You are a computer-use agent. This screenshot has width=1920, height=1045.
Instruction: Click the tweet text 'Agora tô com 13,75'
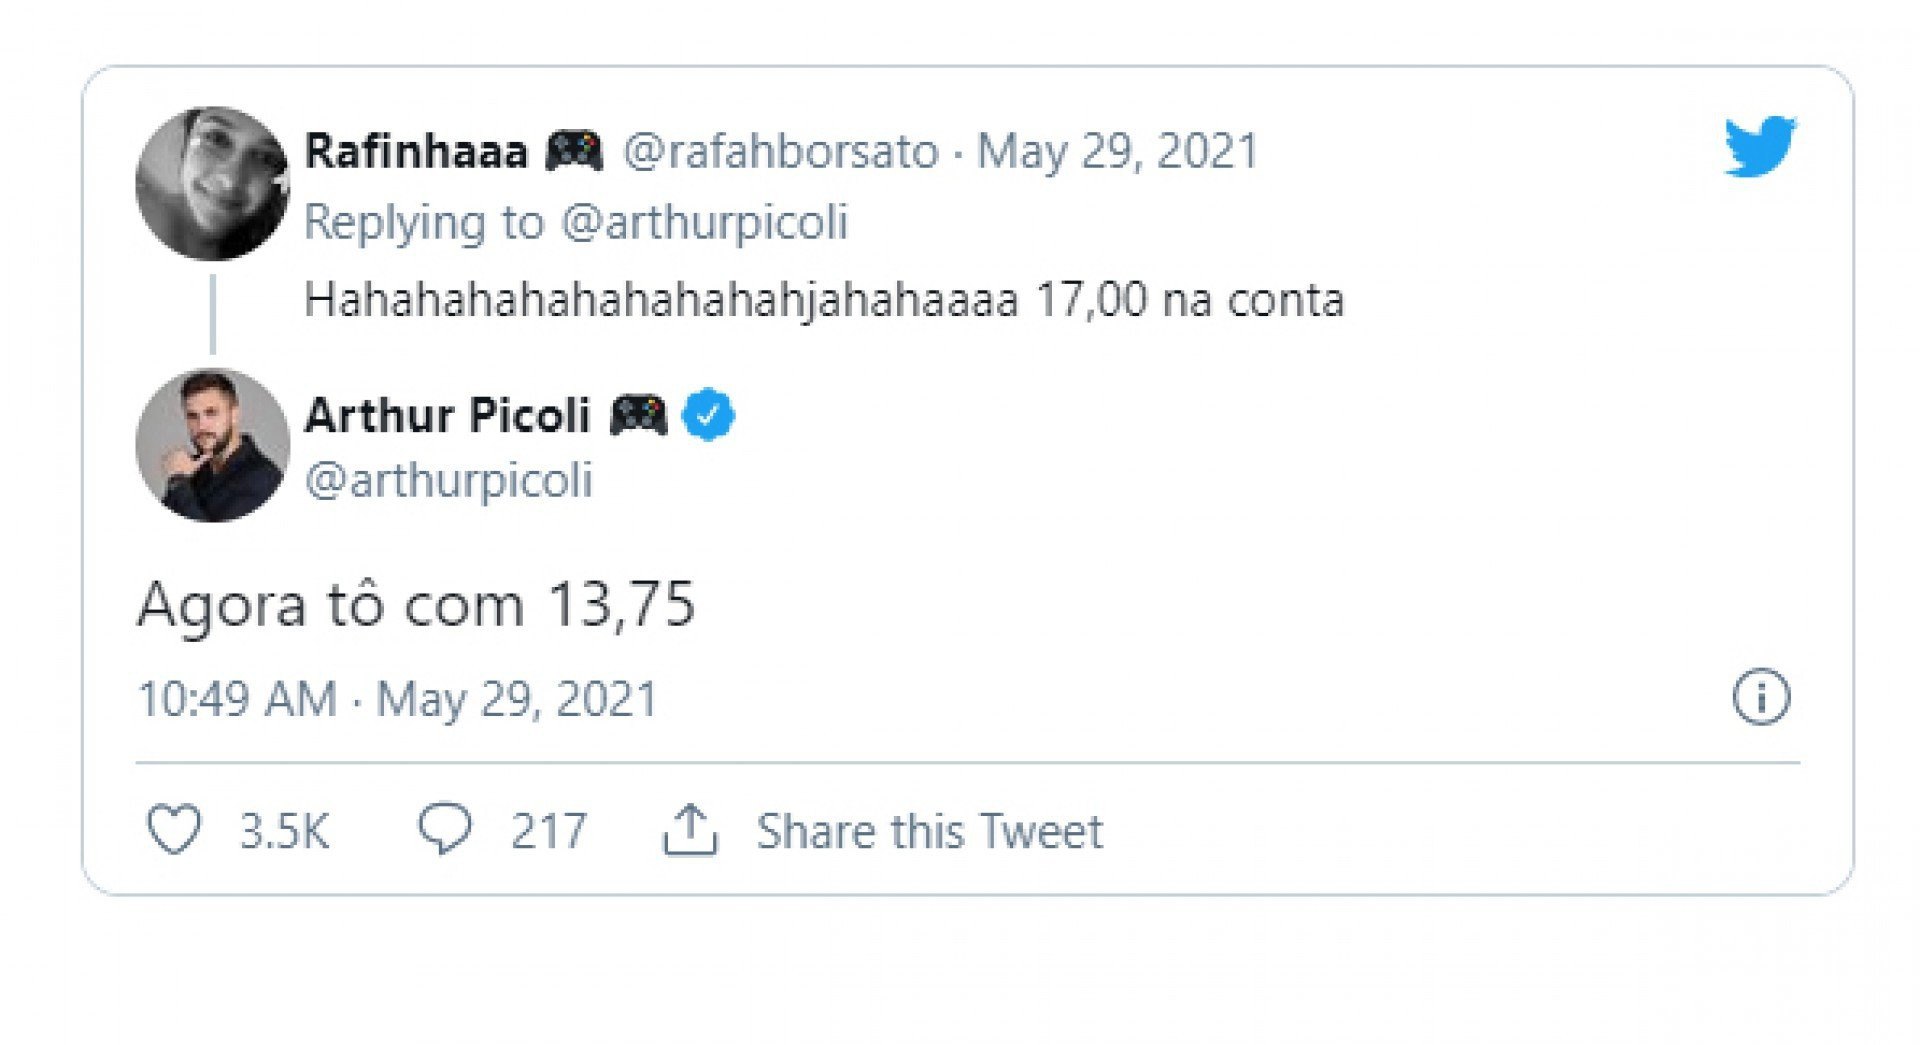[x=416, y=605]
